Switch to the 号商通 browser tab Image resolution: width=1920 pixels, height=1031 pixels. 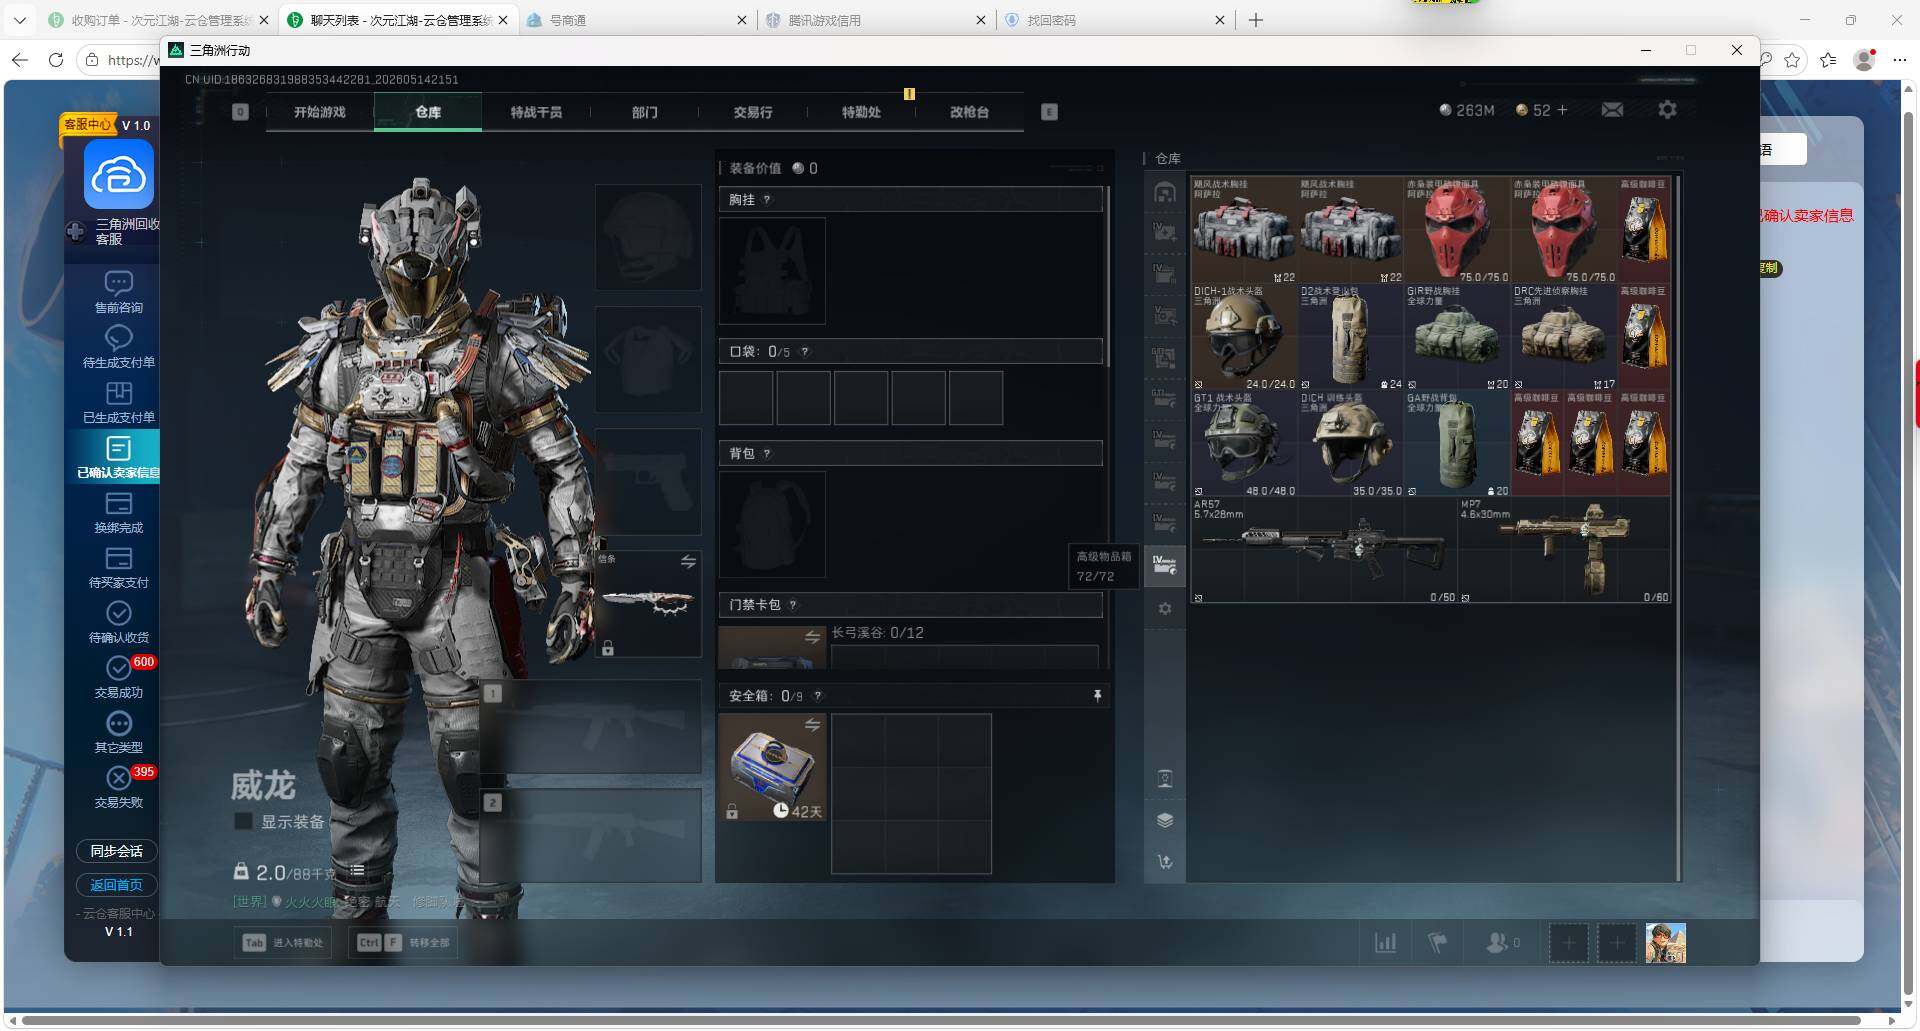[635, 20]
